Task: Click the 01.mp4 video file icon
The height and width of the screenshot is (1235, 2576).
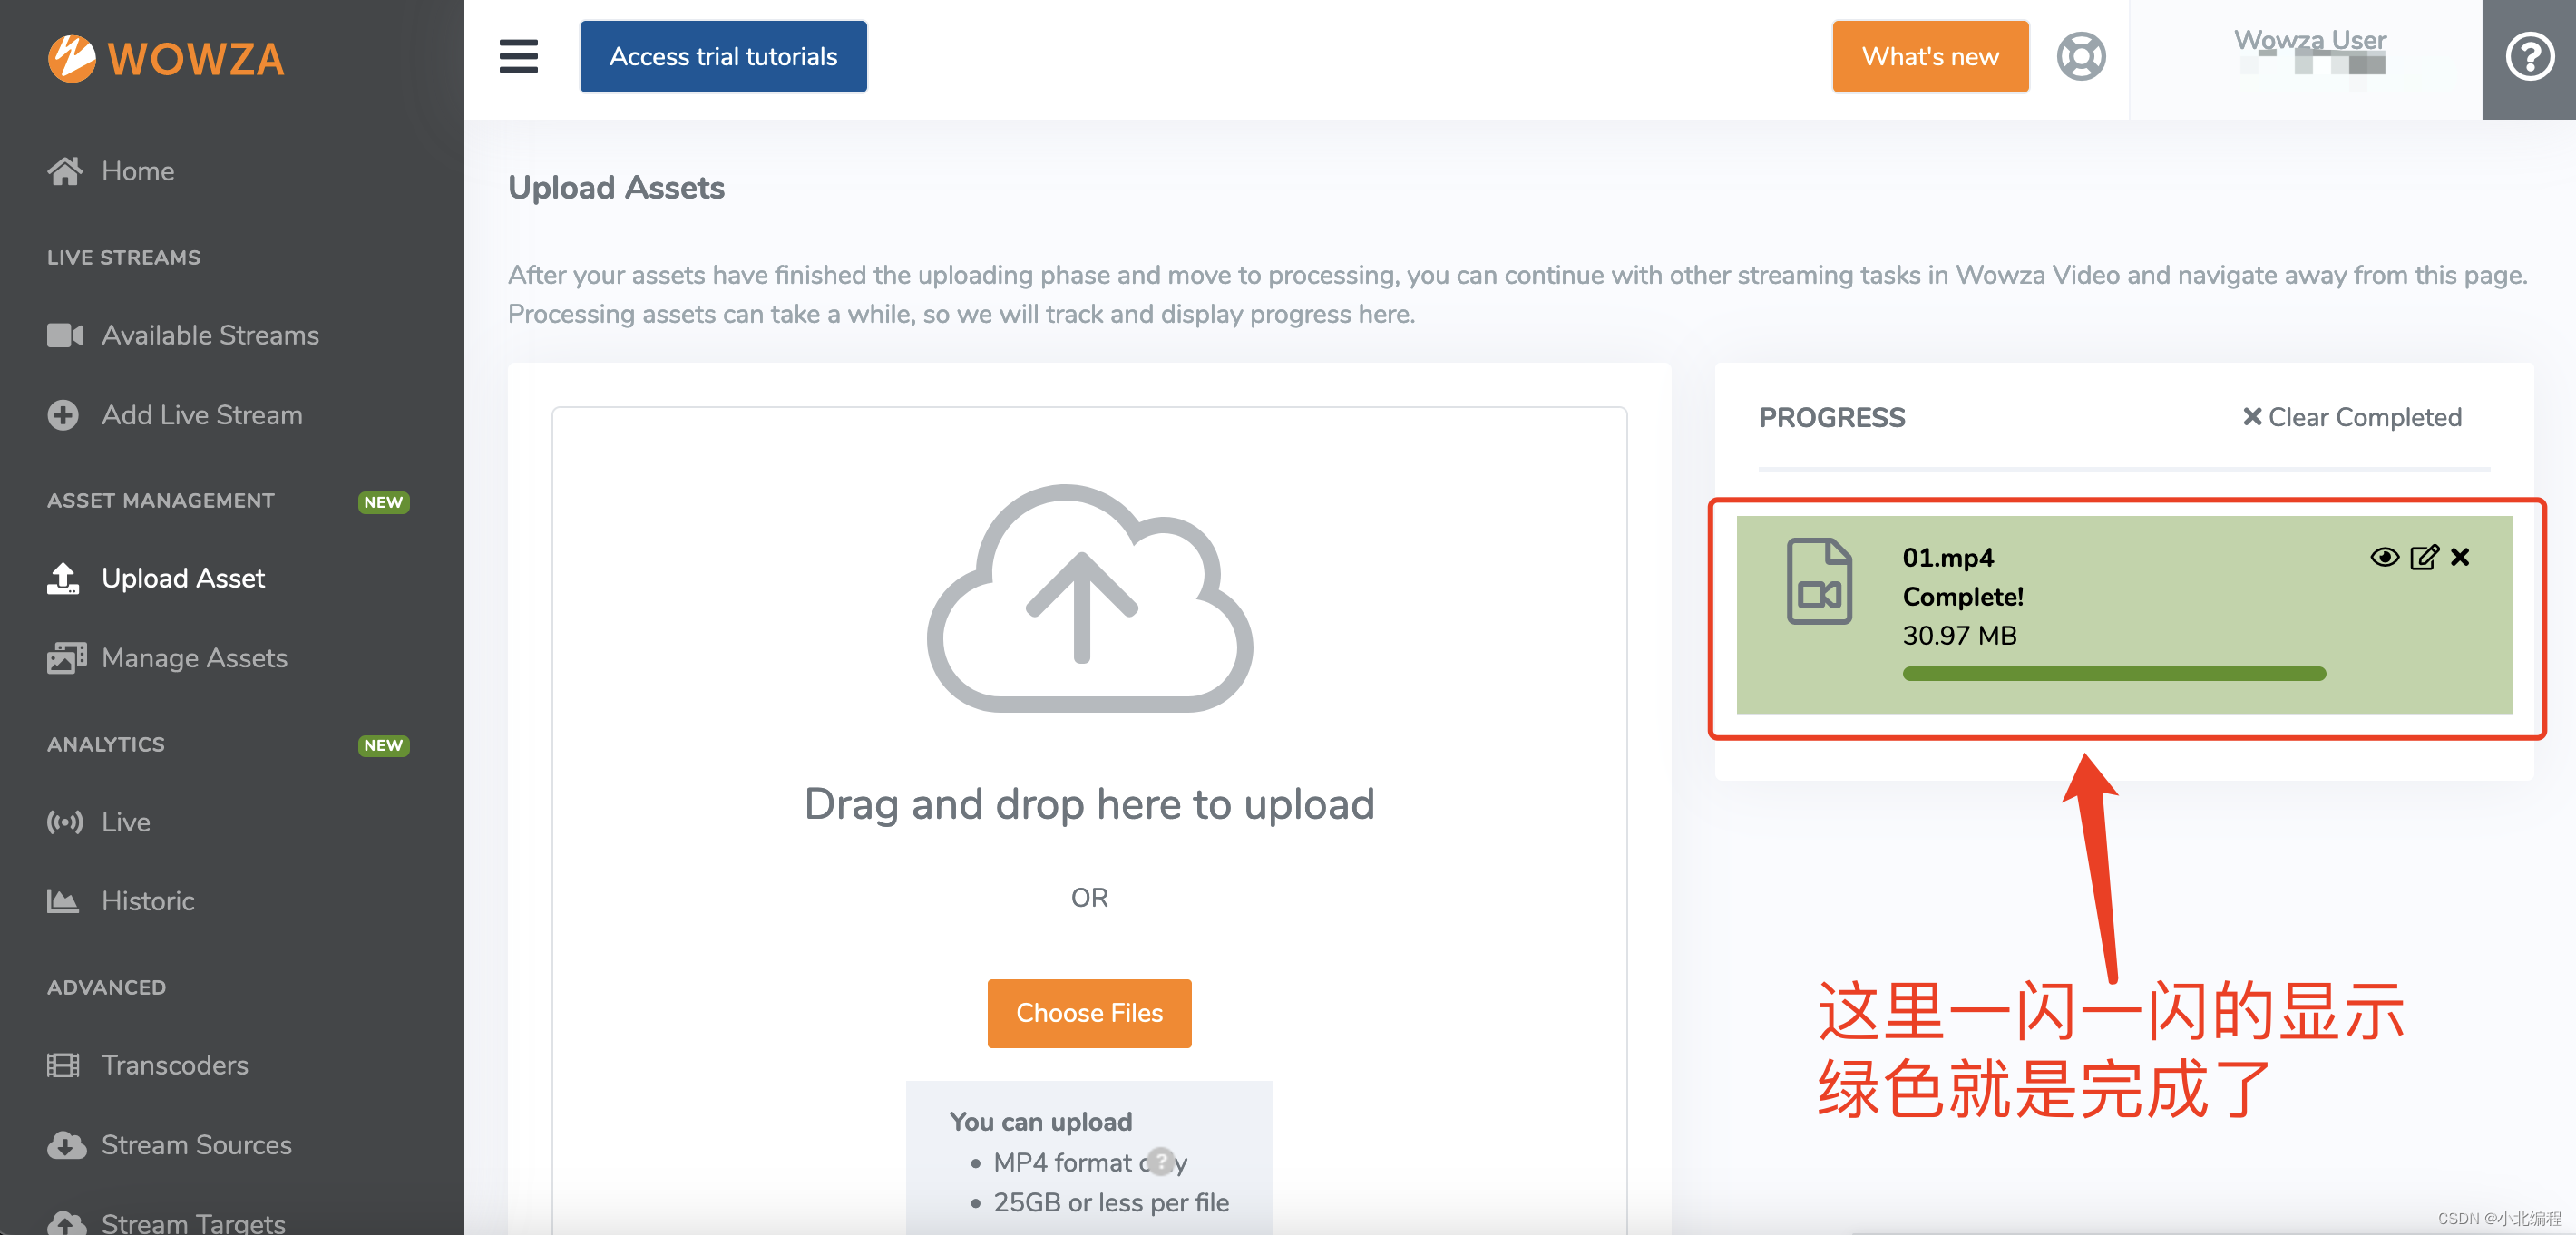Action: pos(1819,581)
